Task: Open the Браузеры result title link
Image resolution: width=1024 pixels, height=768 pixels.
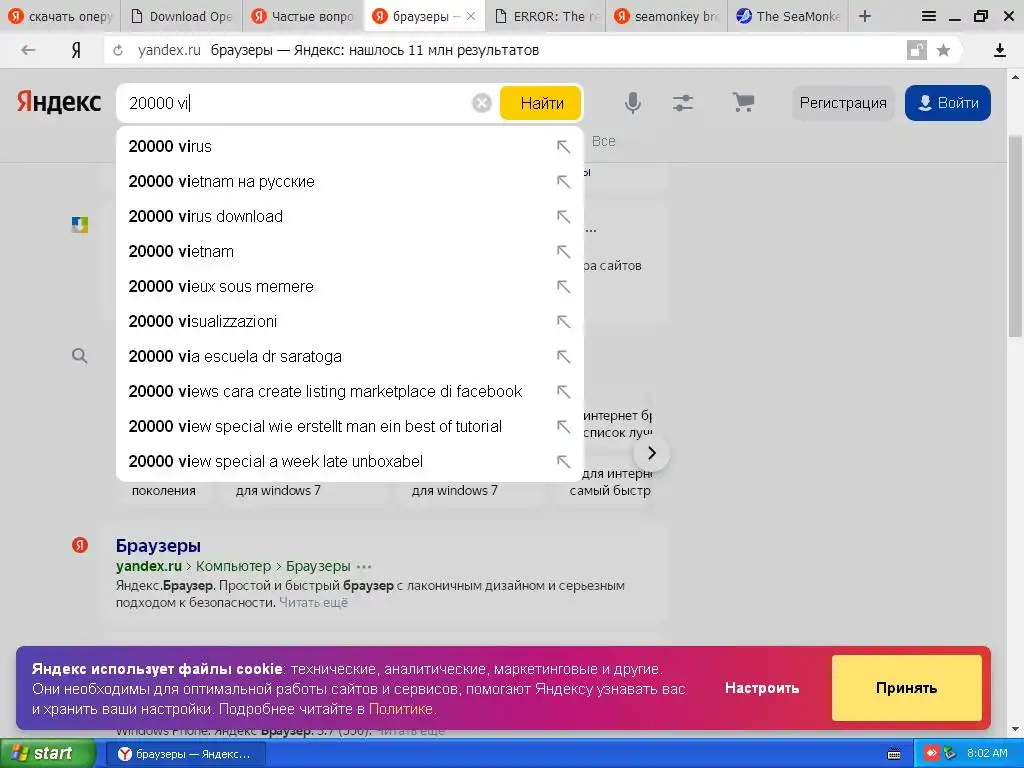Action: click(x=158, y=545)
